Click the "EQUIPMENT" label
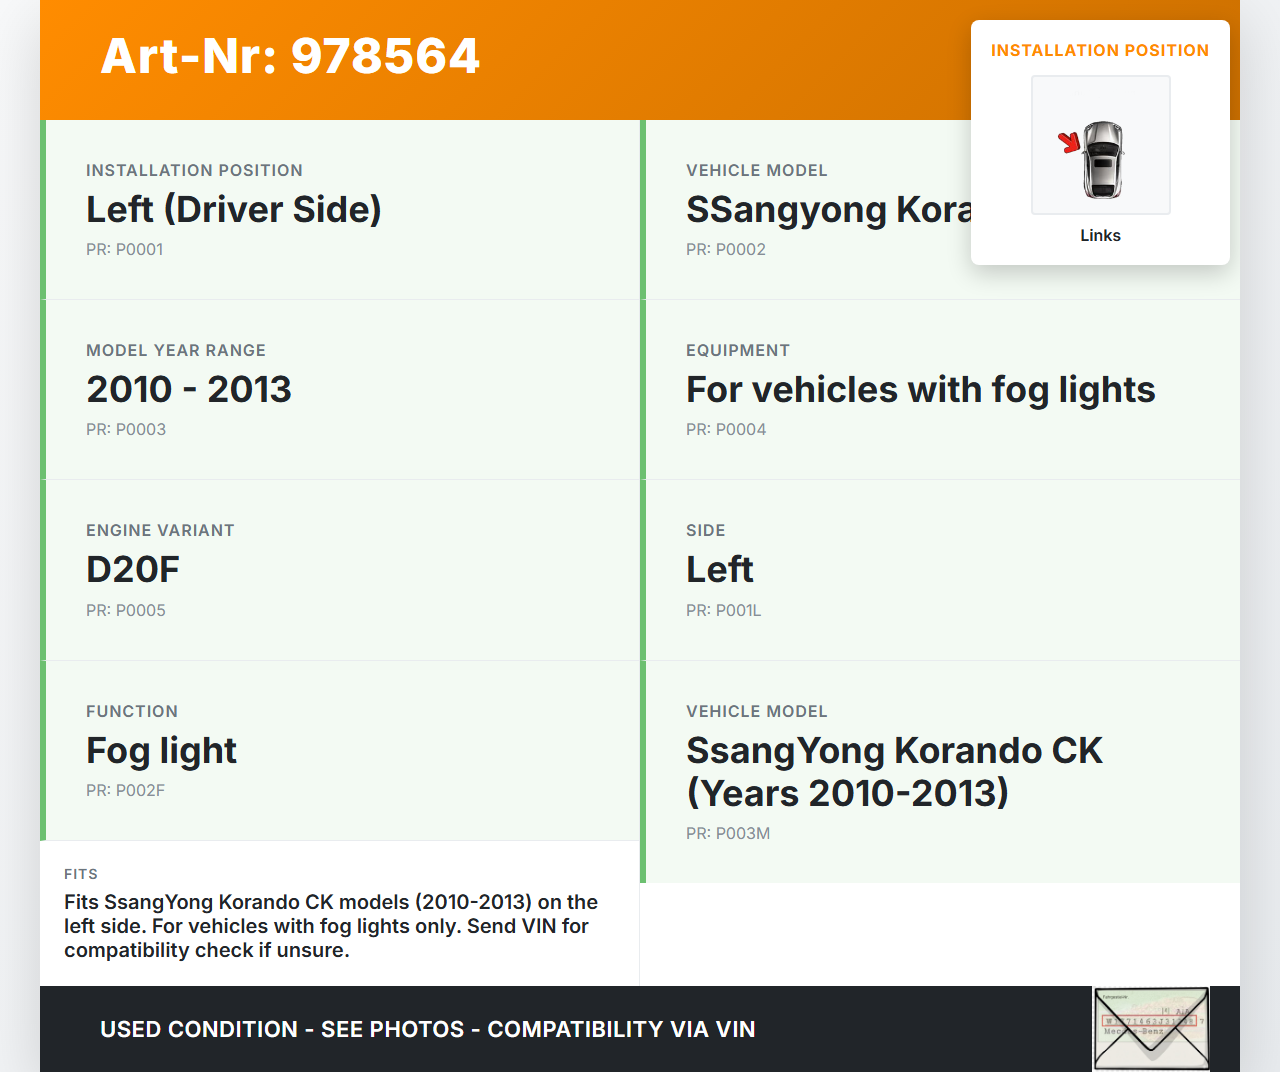This screenshot has width=1280, height=1072. (x=738, y=350)
